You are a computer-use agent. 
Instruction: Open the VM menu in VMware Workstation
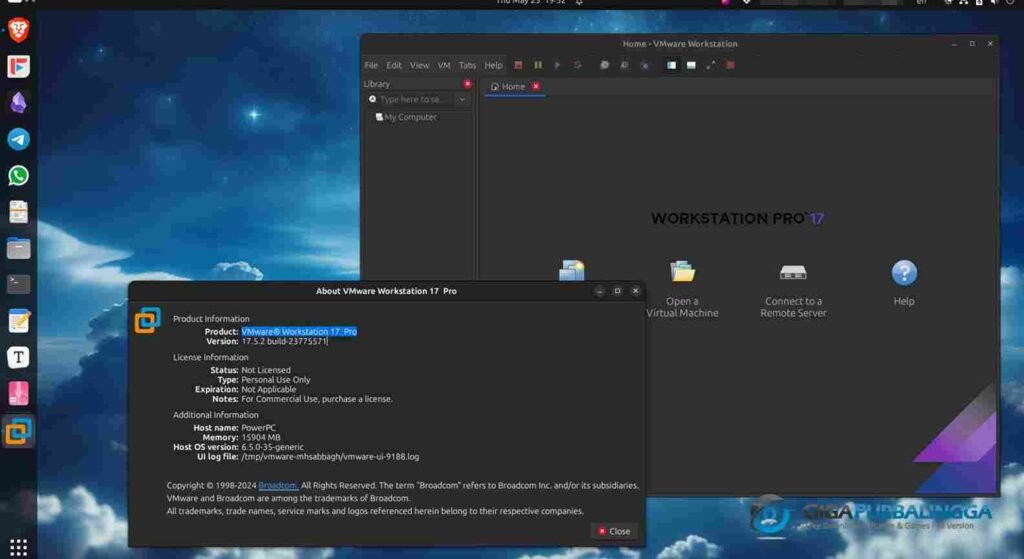(444, 65)
